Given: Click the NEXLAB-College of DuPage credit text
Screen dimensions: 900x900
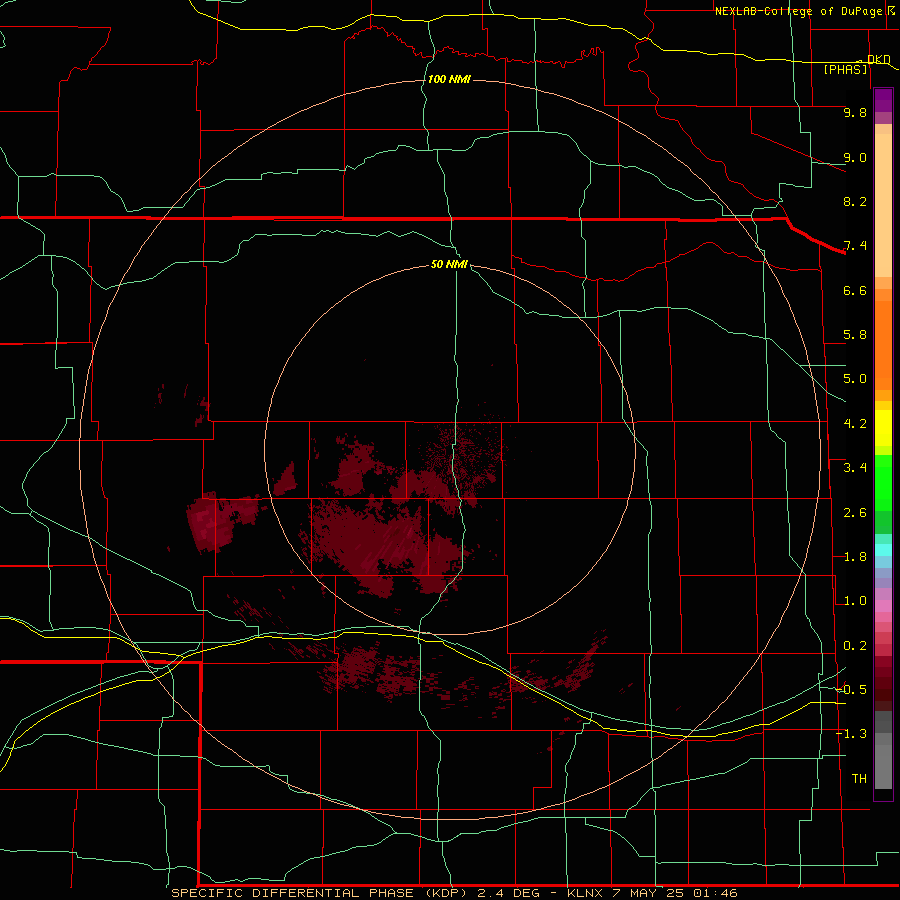Looking at the screenshot, I should 798,11.
